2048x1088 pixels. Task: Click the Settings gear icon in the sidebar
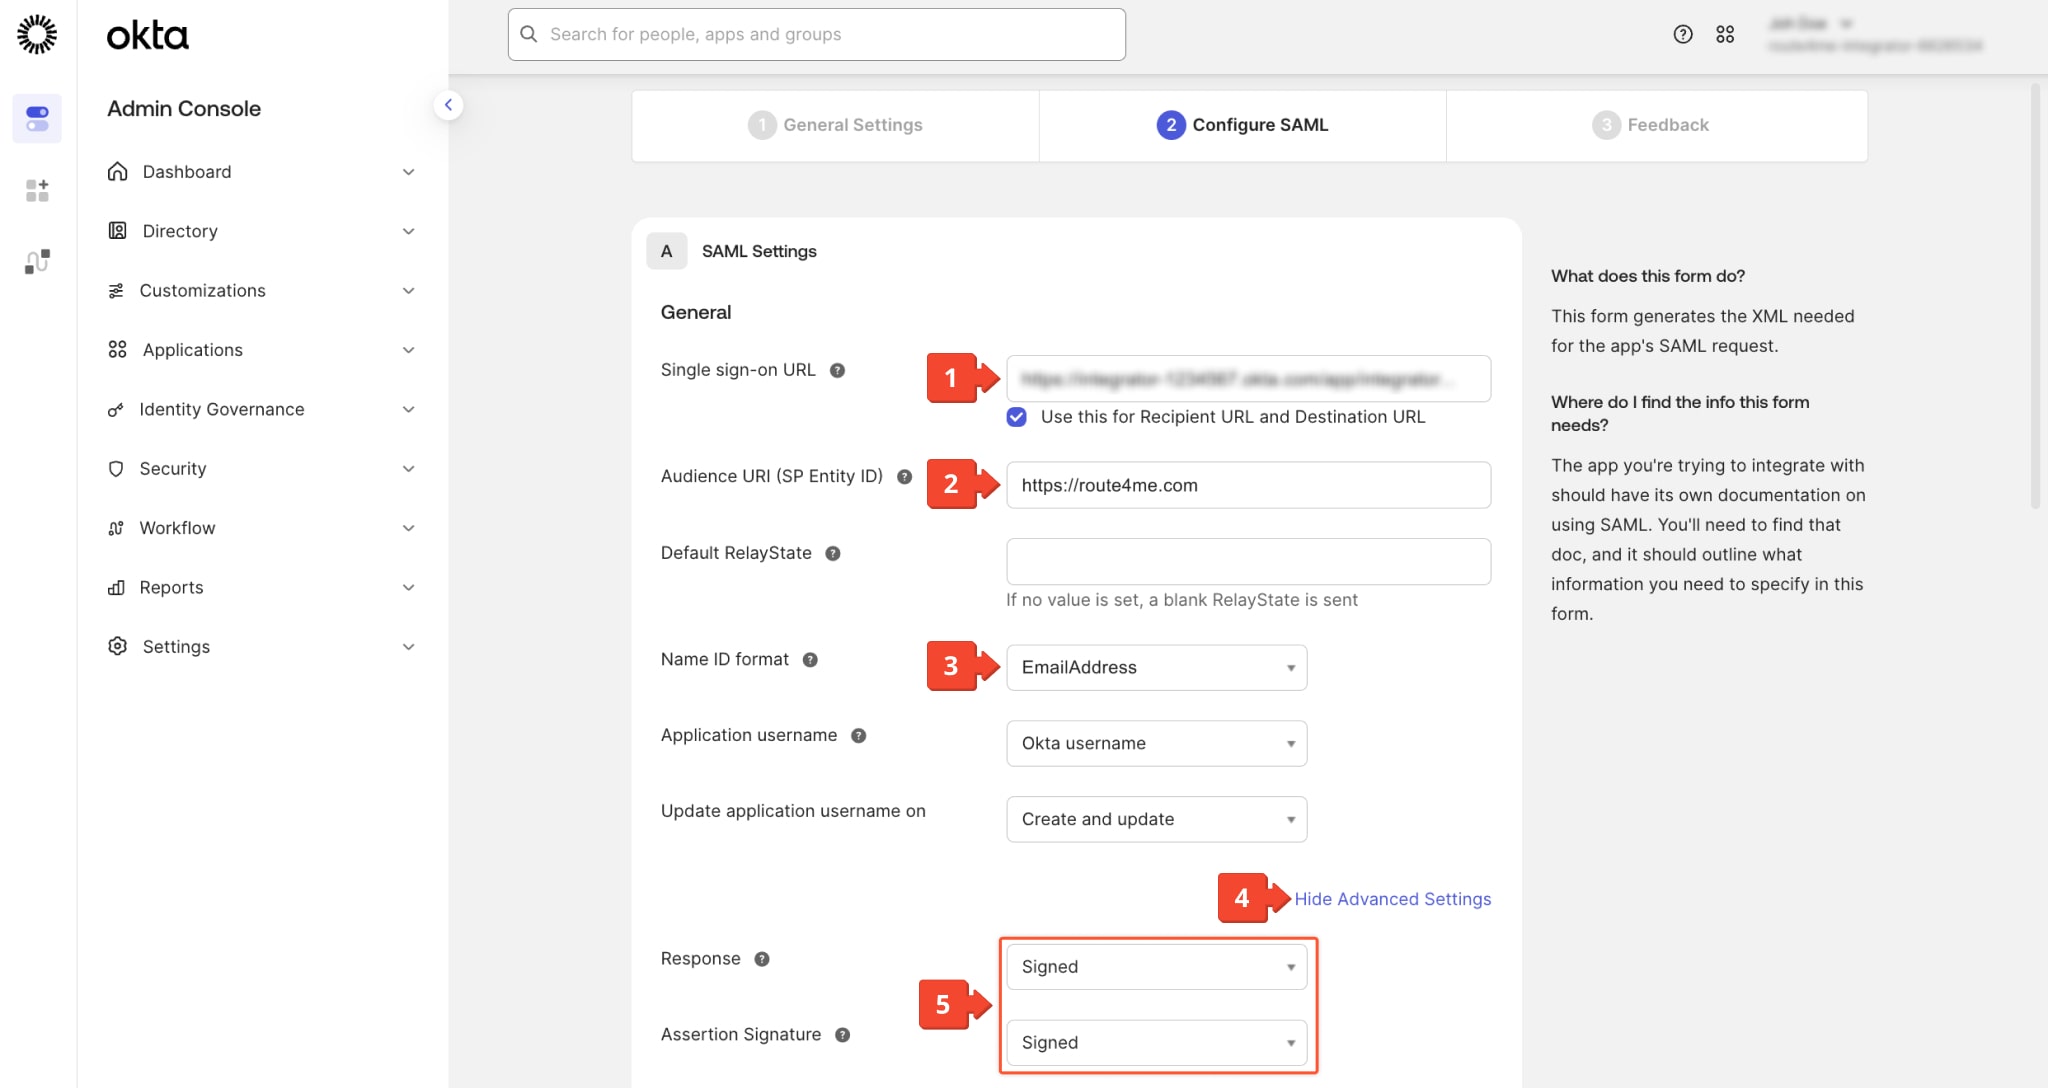116,646
